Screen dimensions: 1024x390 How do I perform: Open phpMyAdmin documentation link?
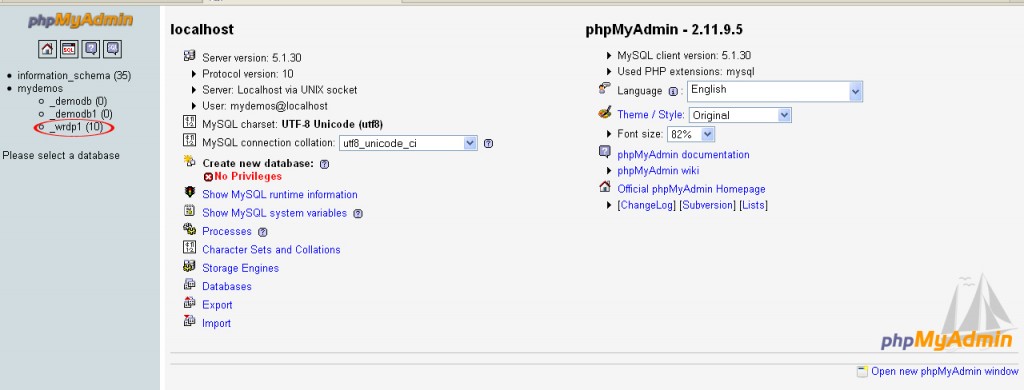pos(683,155)
